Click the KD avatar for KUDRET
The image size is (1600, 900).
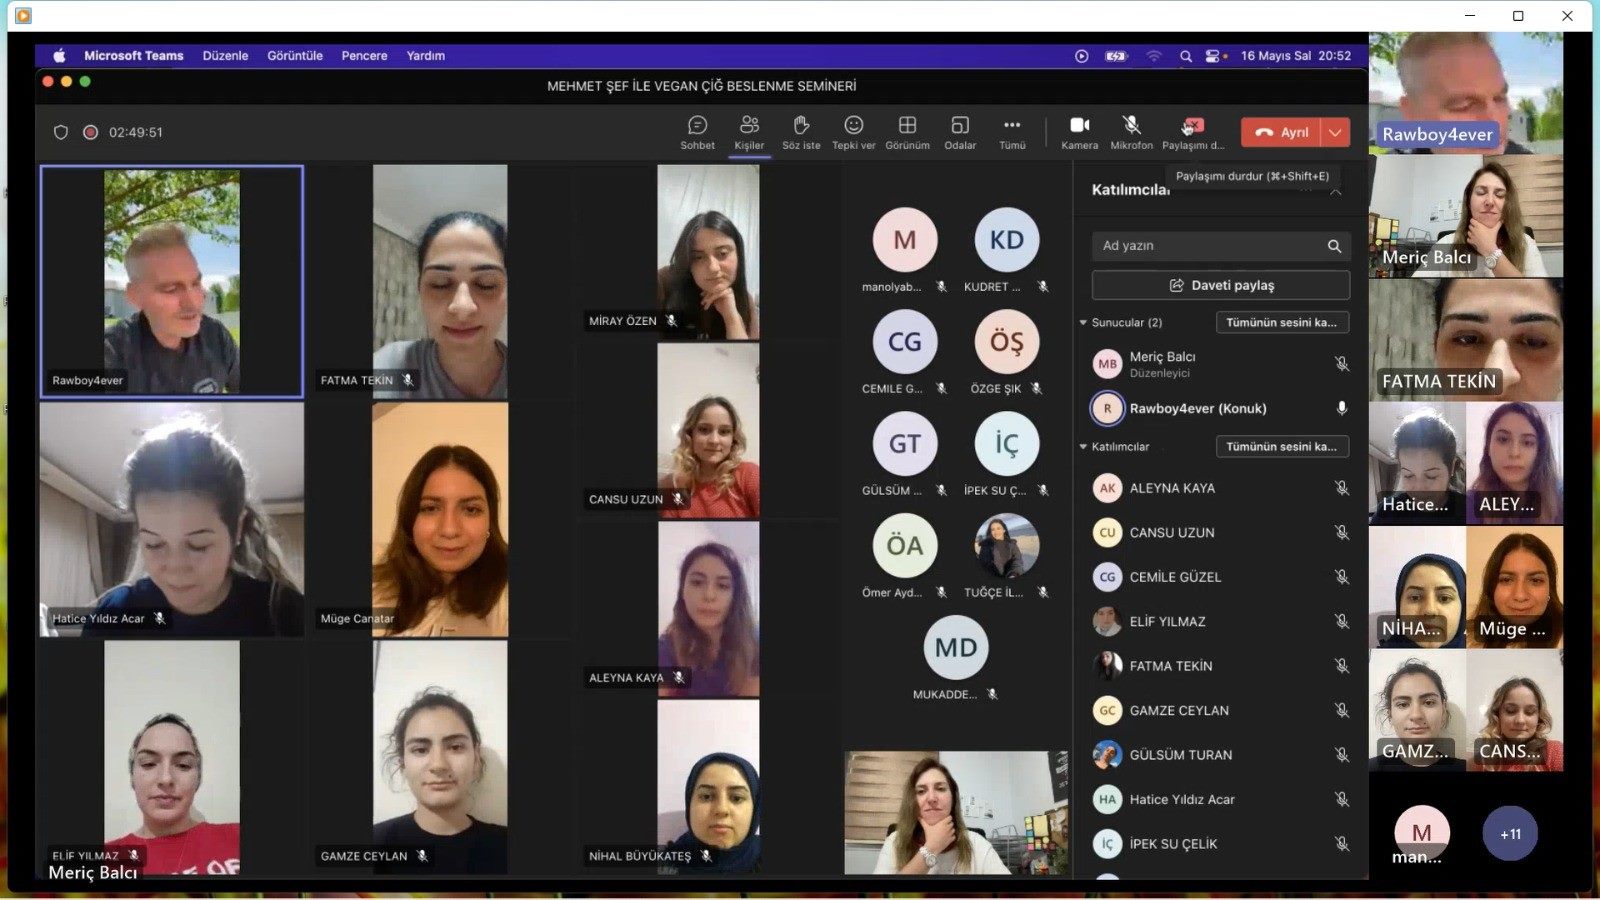click(1007, 240)
